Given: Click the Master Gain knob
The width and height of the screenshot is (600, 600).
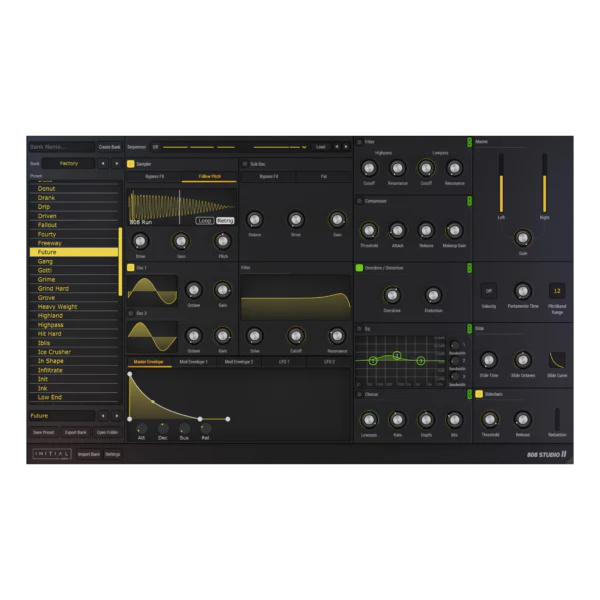Looking at the screenshot, I should click(523, 238).
